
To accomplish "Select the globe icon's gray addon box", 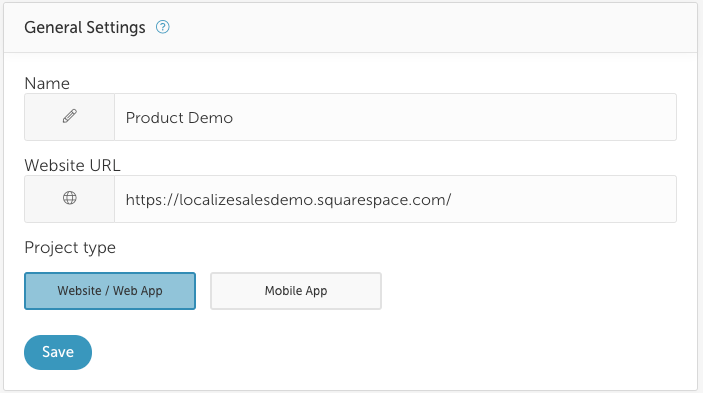I will click(x=69, y=199).
